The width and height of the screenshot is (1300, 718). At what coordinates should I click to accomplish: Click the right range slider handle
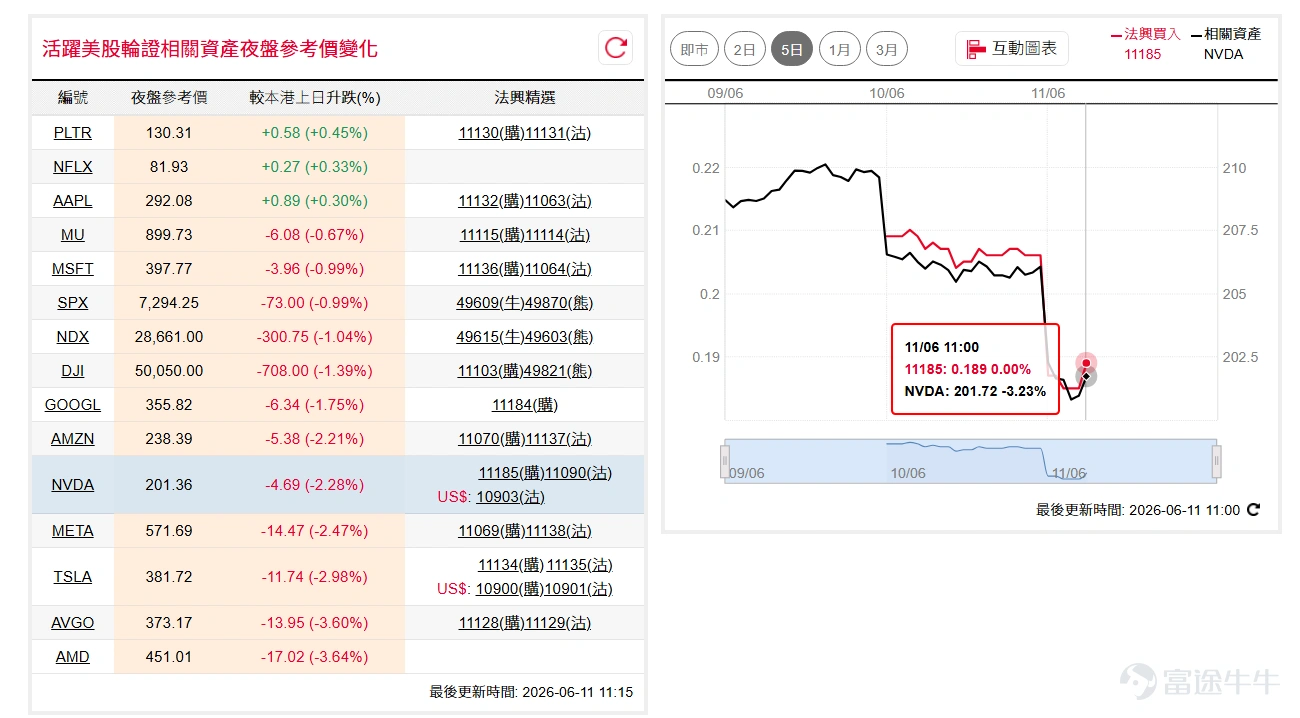point(1216,461)
